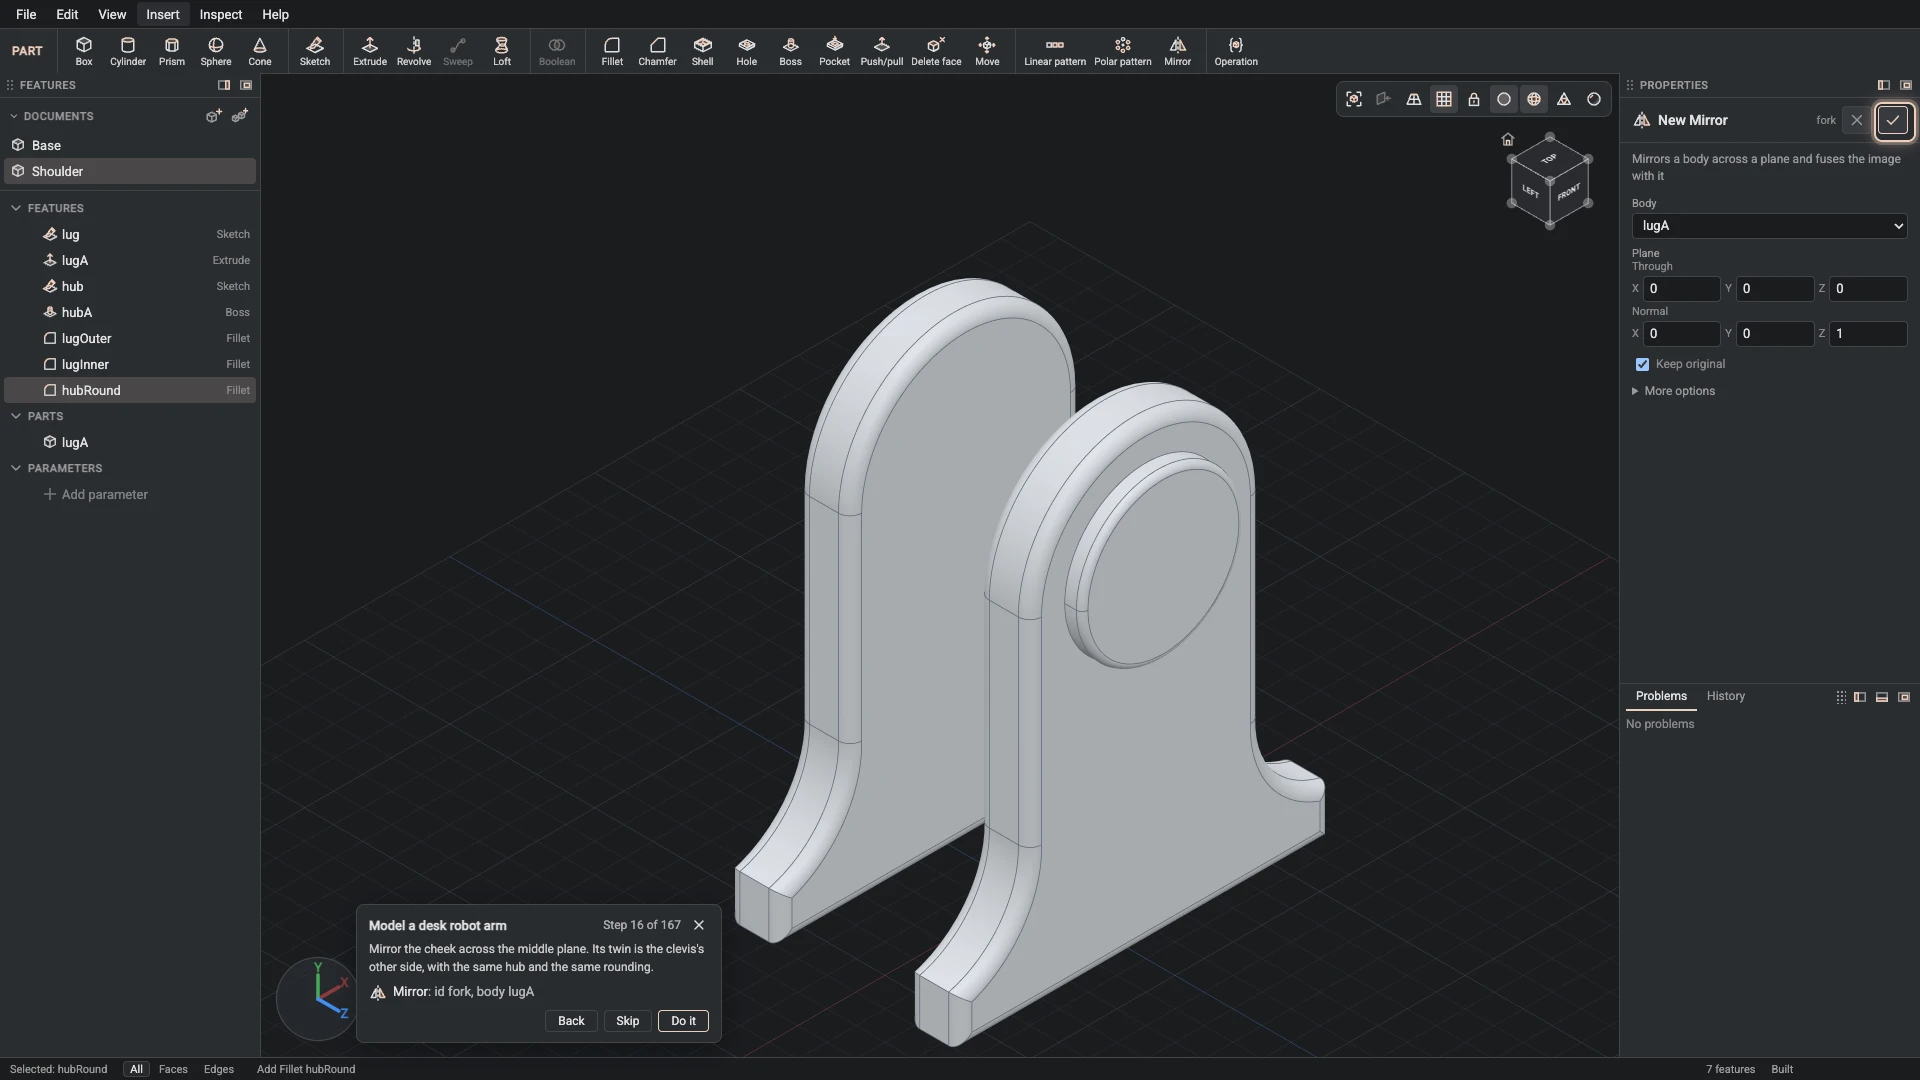Viewport: 1920px width, 1080px height.
Task: Apply the Fillet tool from toolbar
Action: [x=612, y=51]
